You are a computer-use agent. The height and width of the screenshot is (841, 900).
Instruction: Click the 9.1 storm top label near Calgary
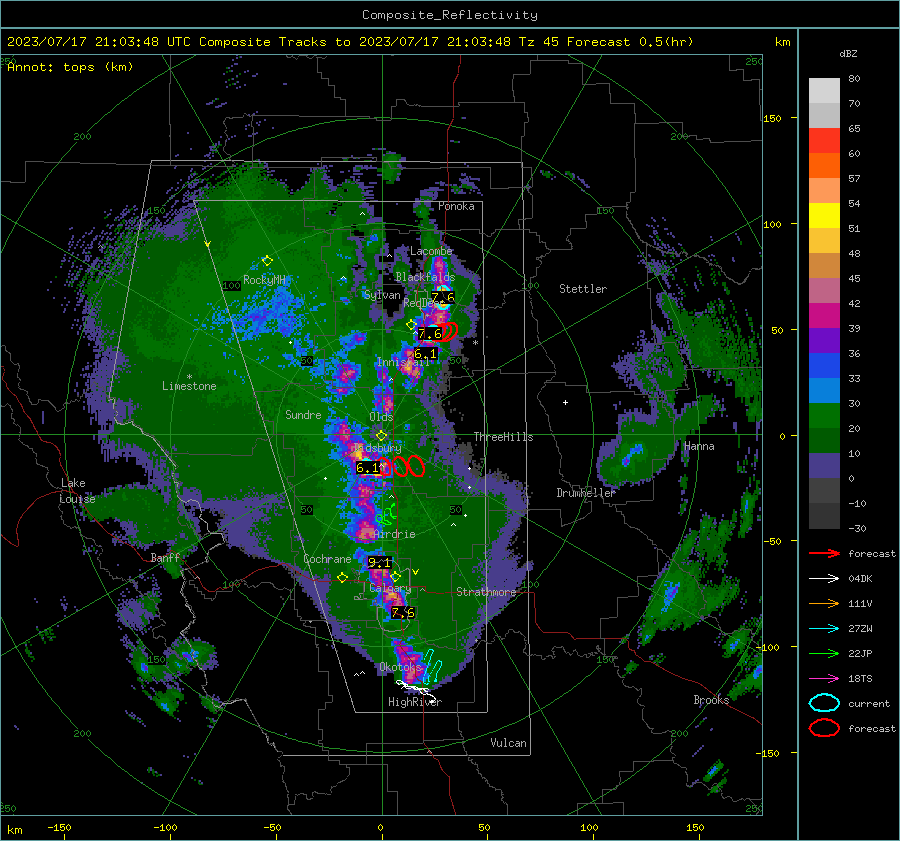click(x=379, y=563)
